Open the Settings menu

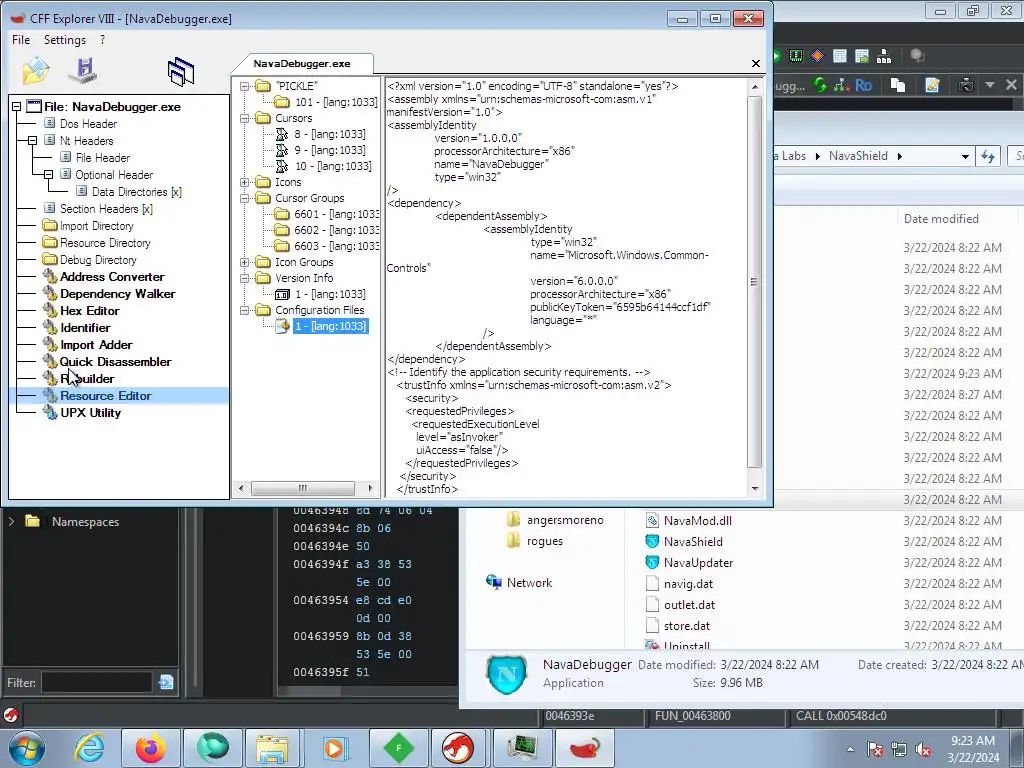click(x=65, y=40)
